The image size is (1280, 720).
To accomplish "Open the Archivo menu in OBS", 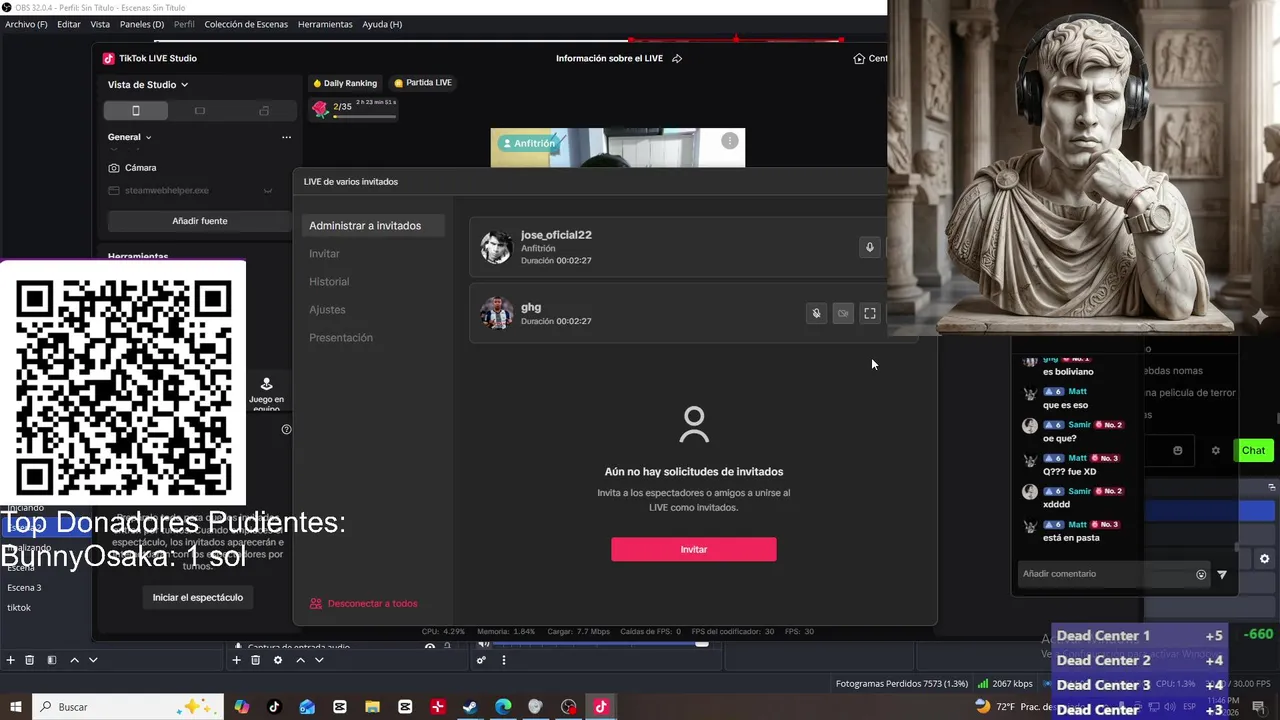I will [x=26, y=24].
